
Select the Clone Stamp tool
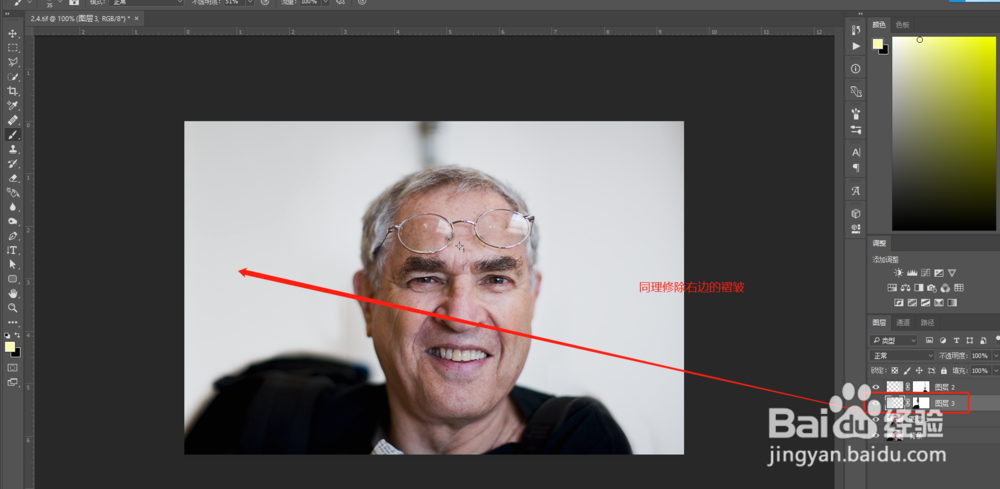tap(12, 149)
